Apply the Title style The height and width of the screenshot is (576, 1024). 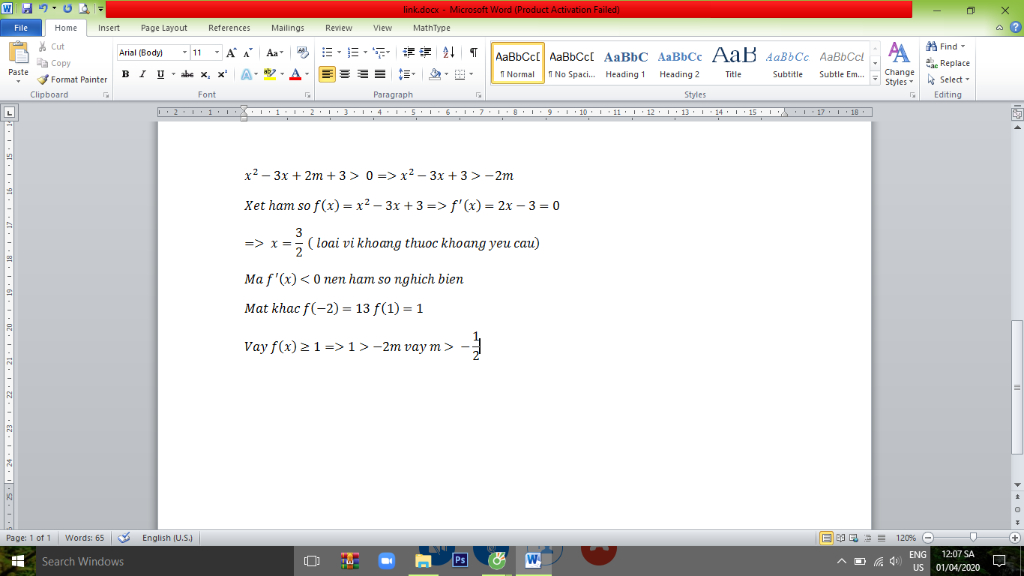point(733,63)
